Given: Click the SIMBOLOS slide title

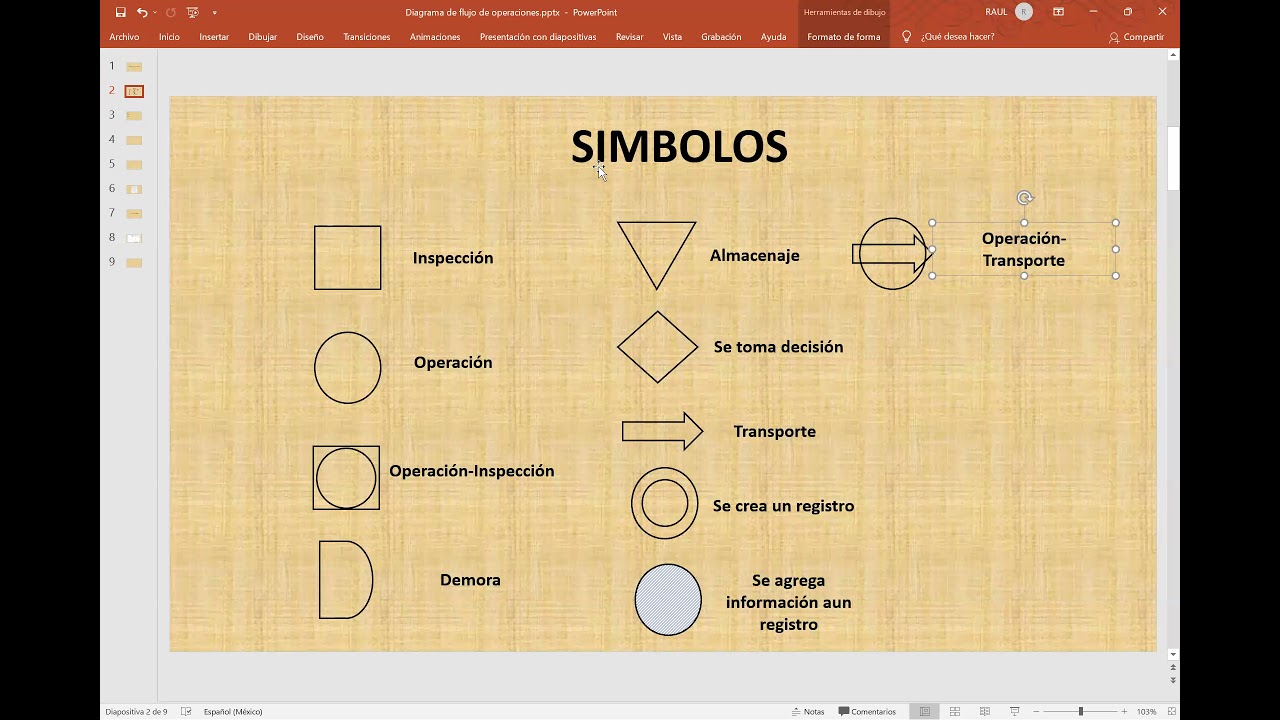Looking at the screenshot, I should [x=679, y=147].
